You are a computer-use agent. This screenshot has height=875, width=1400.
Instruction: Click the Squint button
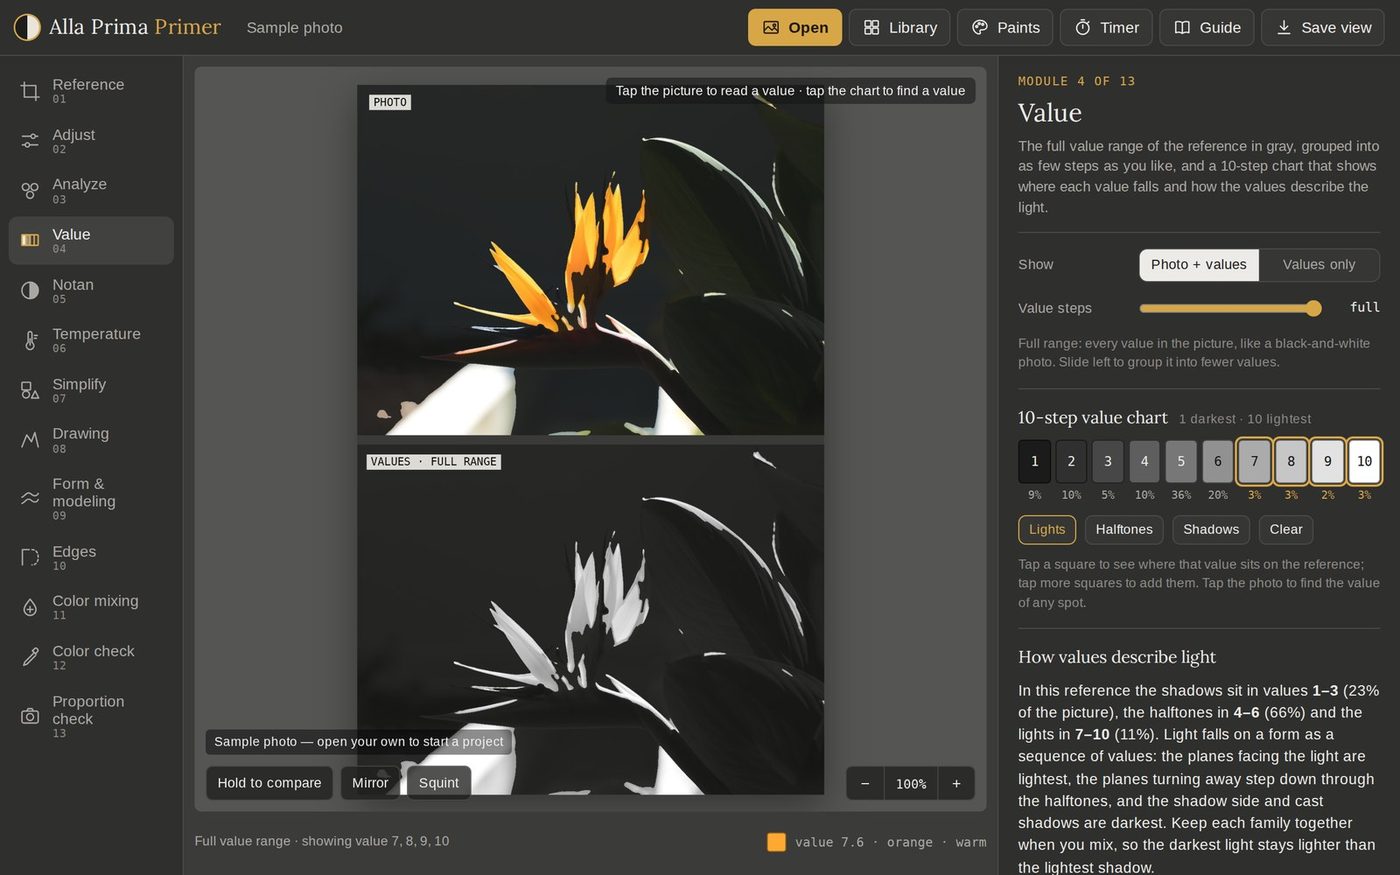439,783
